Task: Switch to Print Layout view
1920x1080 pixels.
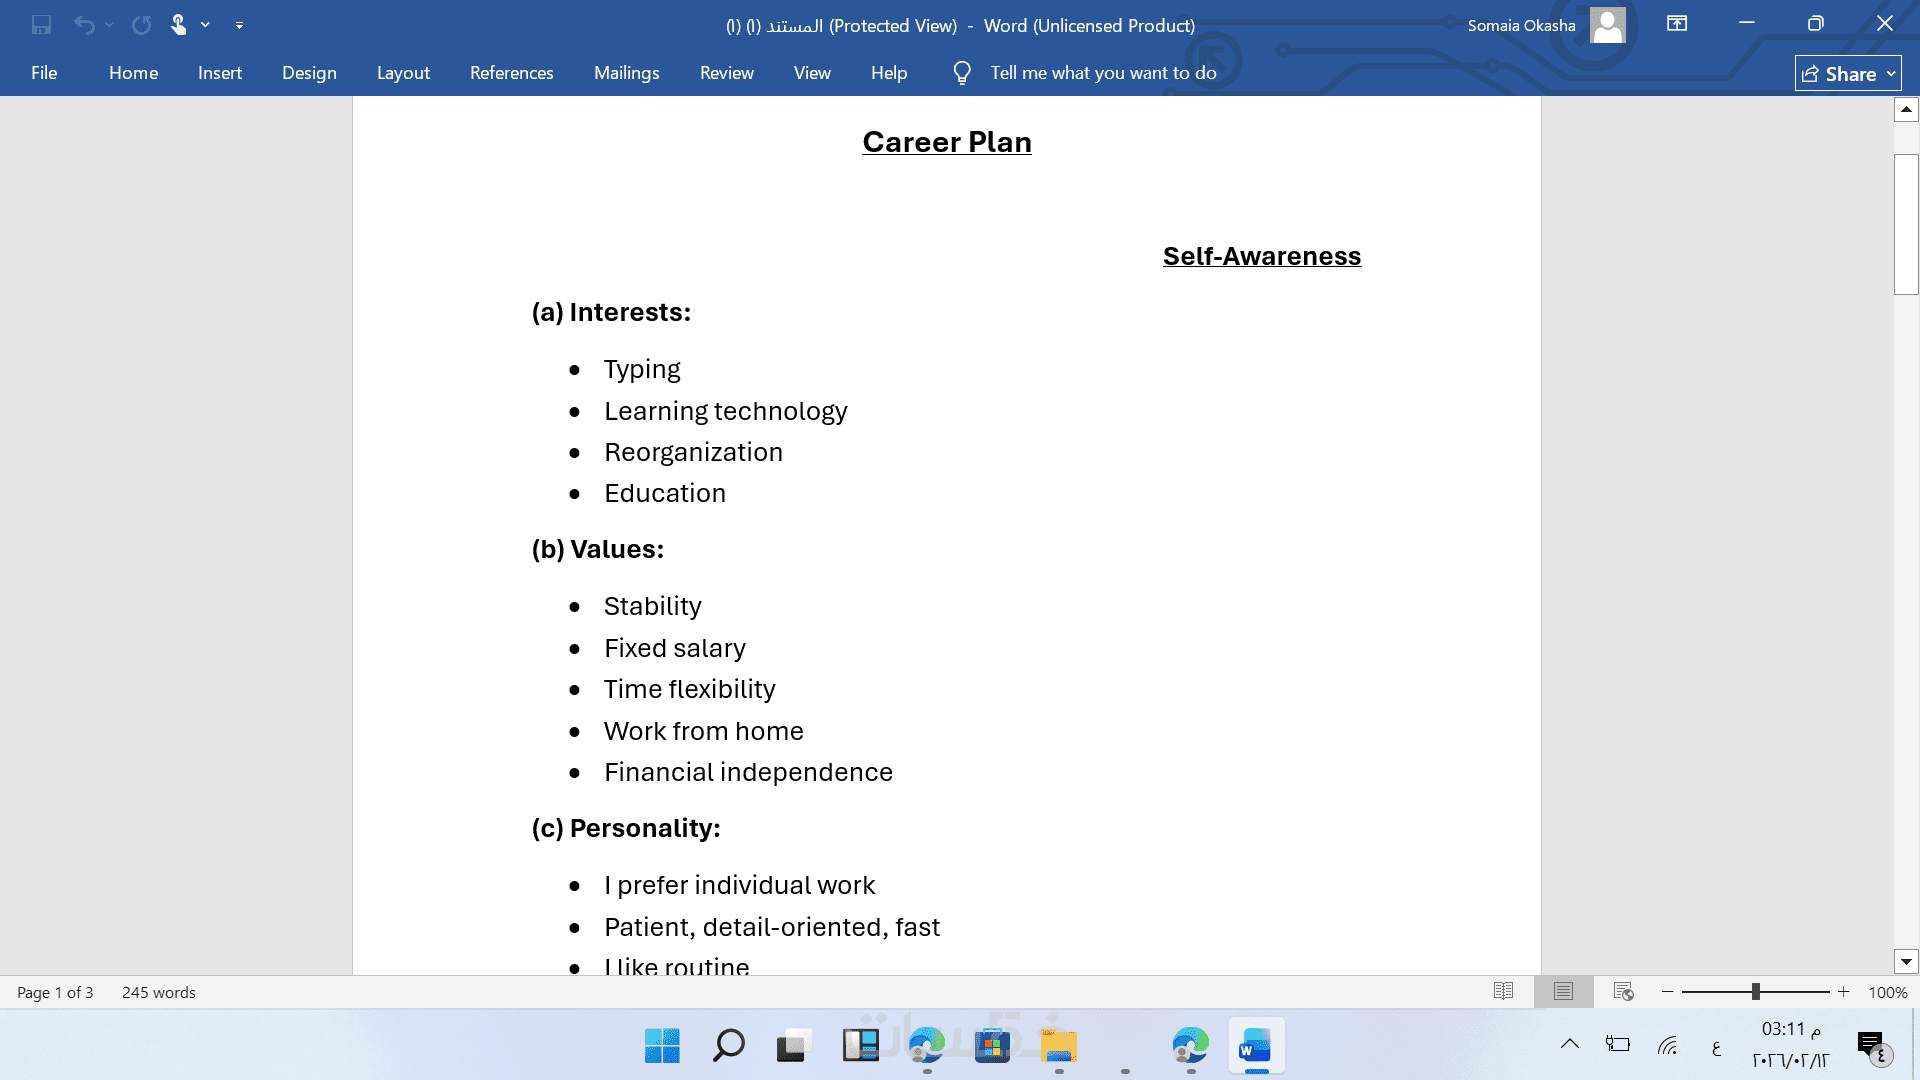Action: point(1563,992)
